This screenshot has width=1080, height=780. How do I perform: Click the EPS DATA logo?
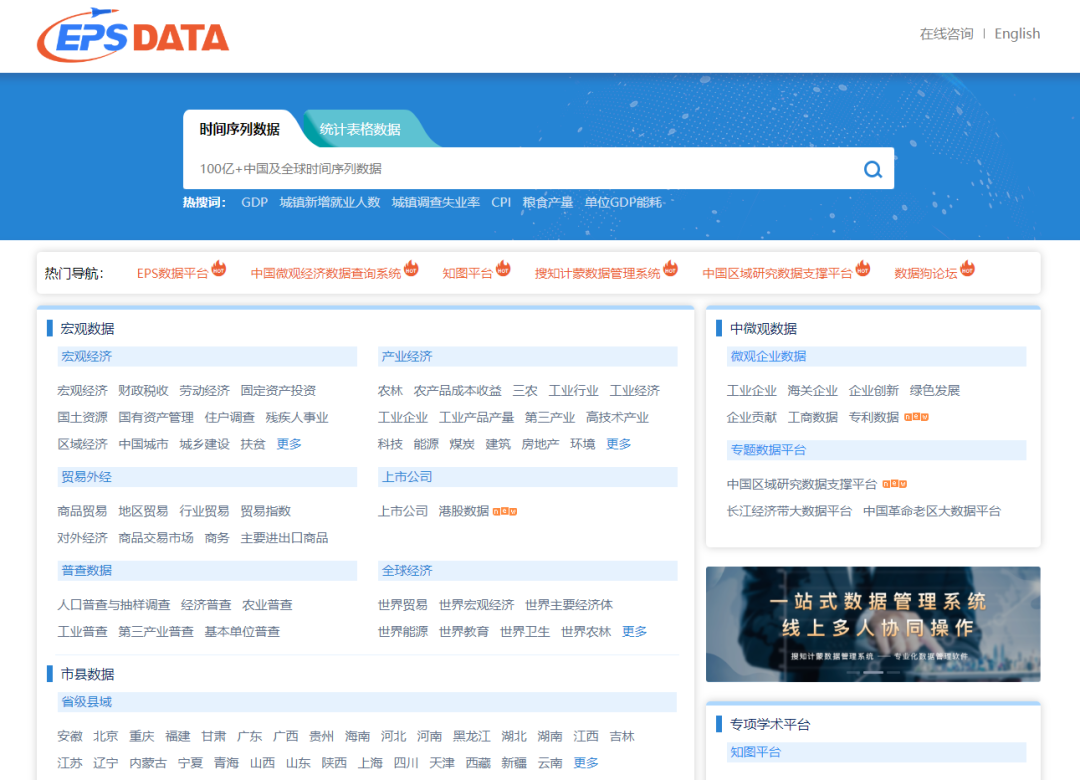[x=133, y=35]
